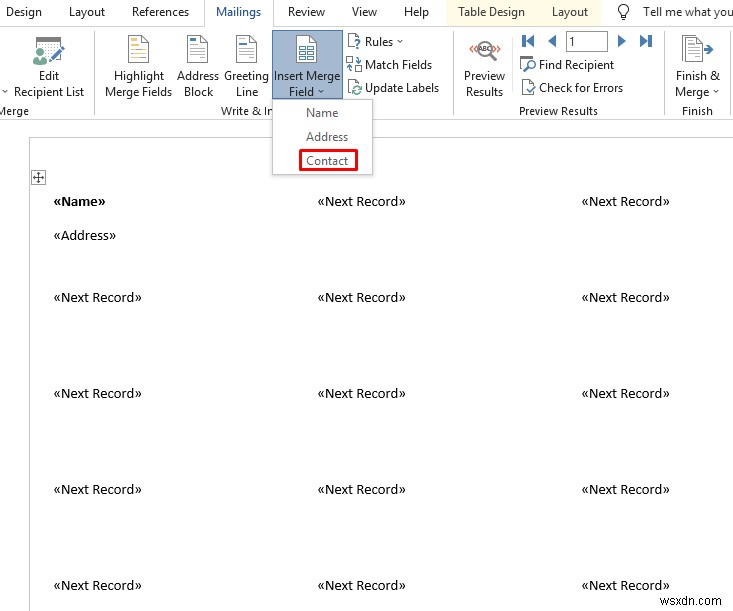This screenshot has width=733, height=611.
Task: Go to last record
Action: (646, 41)
